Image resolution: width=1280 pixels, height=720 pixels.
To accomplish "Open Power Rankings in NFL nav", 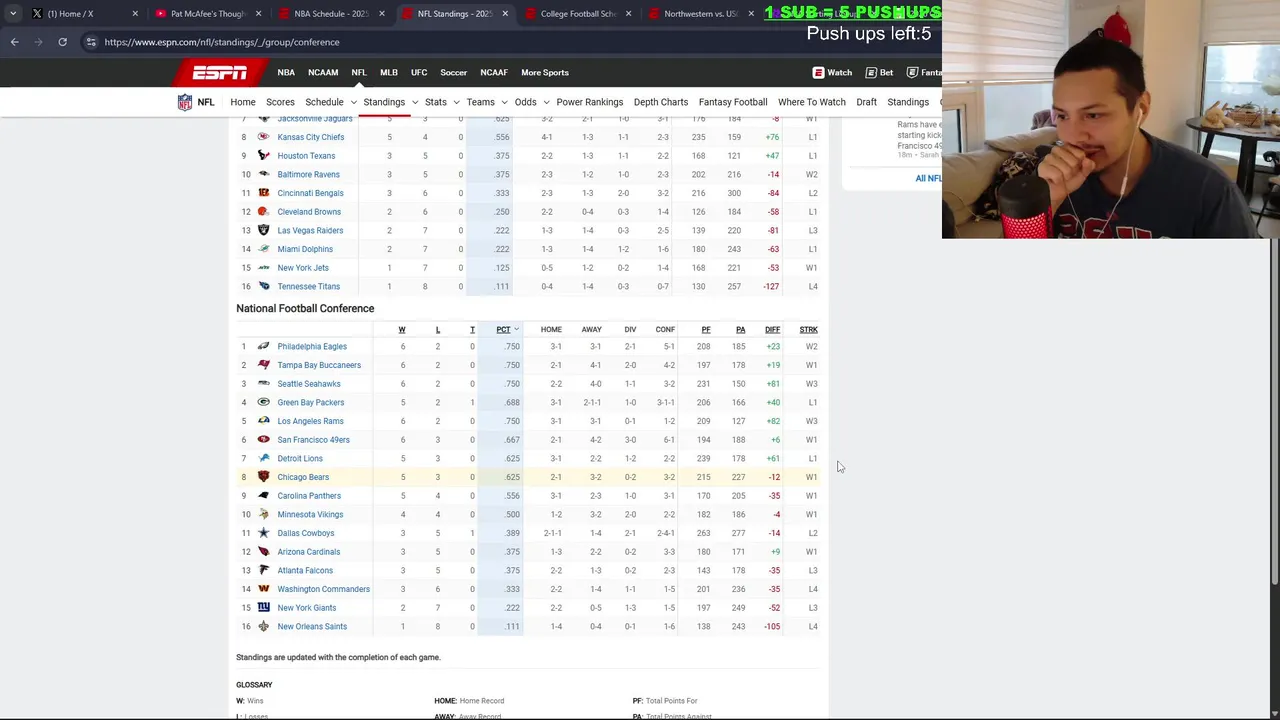I will tap(590, 102).
